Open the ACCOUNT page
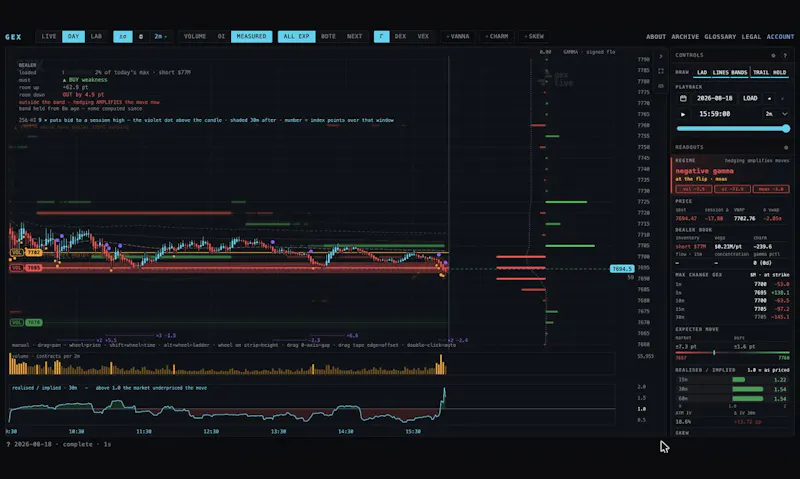The height and width of the screenshot is (479, 800). pos(780,37)
